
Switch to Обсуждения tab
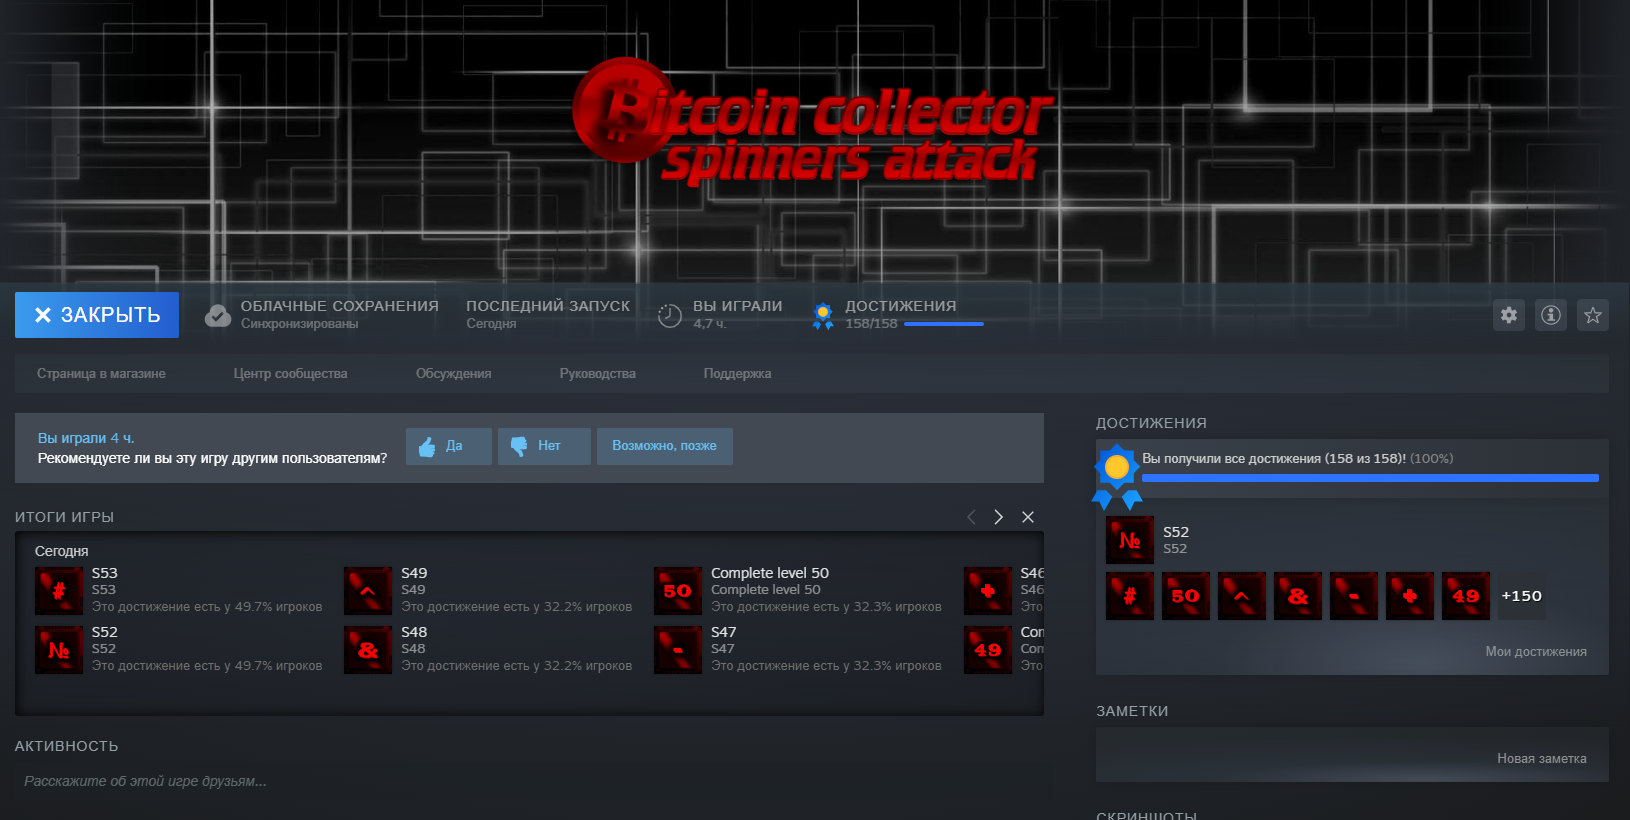click(x=453, y=373)
